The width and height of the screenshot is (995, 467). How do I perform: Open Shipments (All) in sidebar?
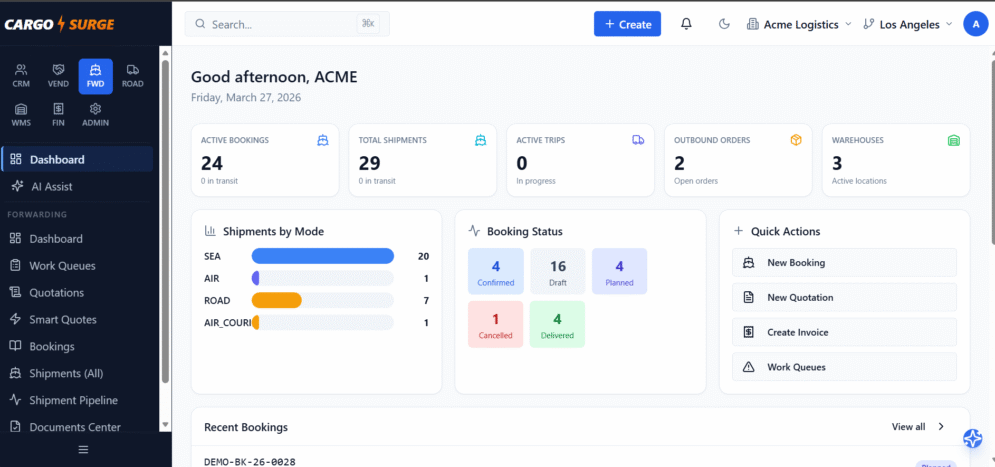point(77,374)
